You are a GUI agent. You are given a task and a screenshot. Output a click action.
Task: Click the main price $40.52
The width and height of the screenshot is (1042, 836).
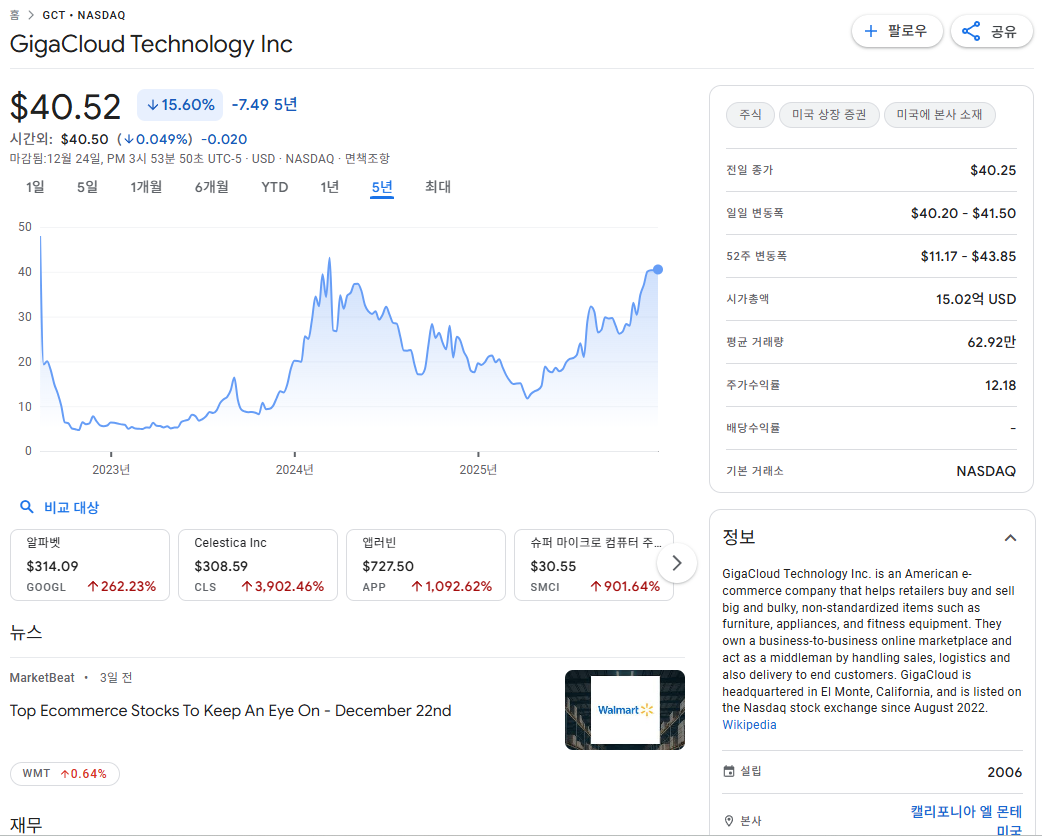[65, 106]
